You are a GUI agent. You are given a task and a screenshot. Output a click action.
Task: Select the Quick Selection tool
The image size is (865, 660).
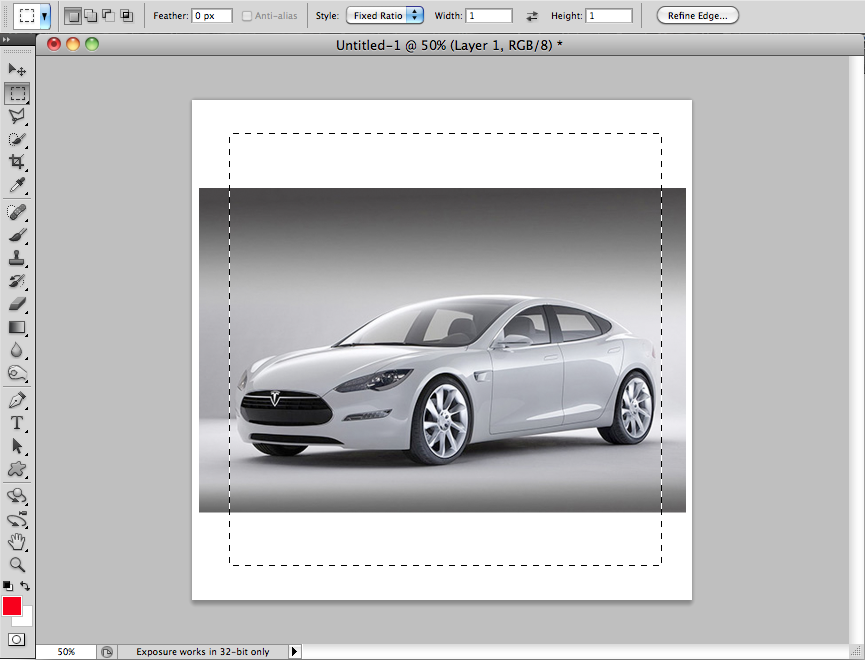(17, 139)
